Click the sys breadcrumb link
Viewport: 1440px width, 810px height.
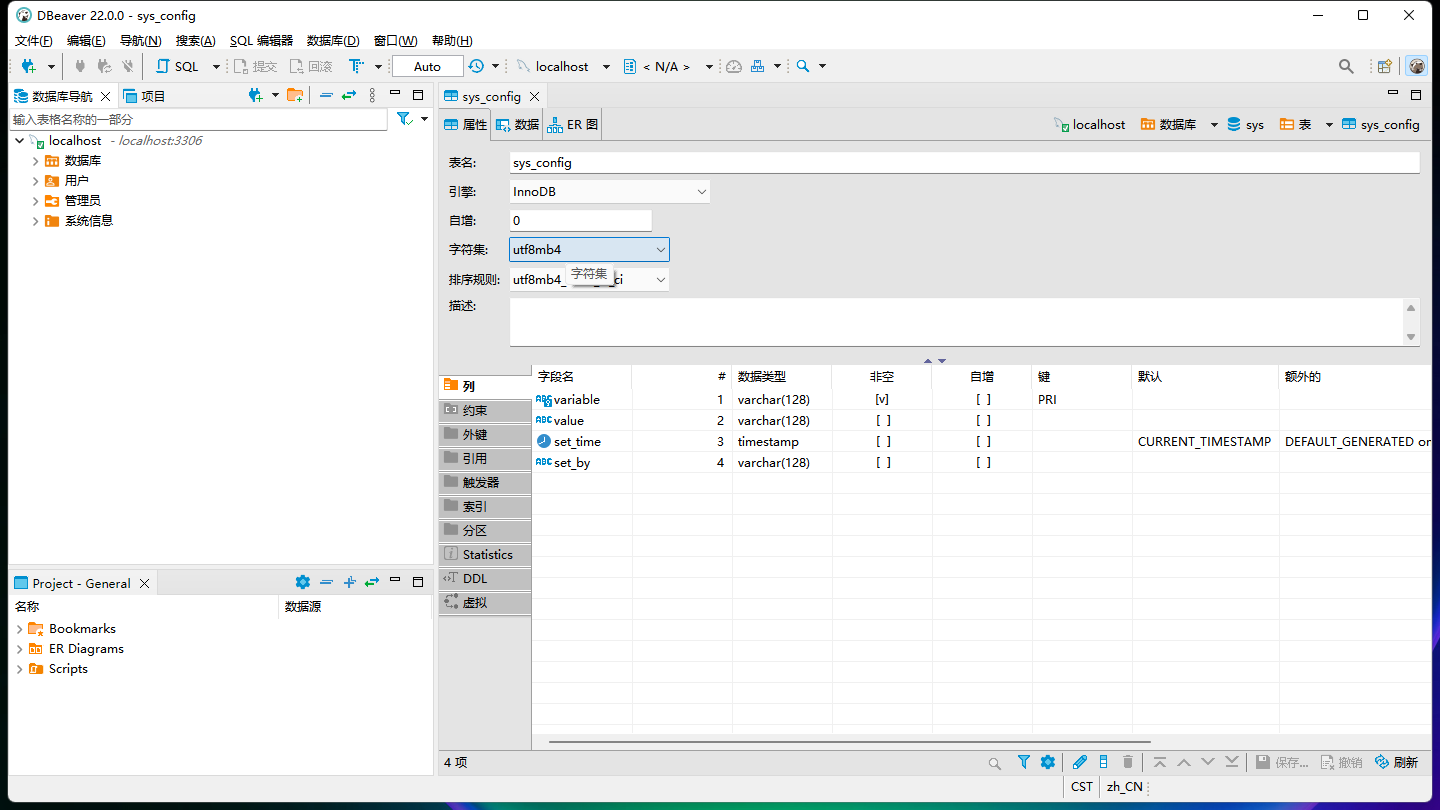[1245, 125]
